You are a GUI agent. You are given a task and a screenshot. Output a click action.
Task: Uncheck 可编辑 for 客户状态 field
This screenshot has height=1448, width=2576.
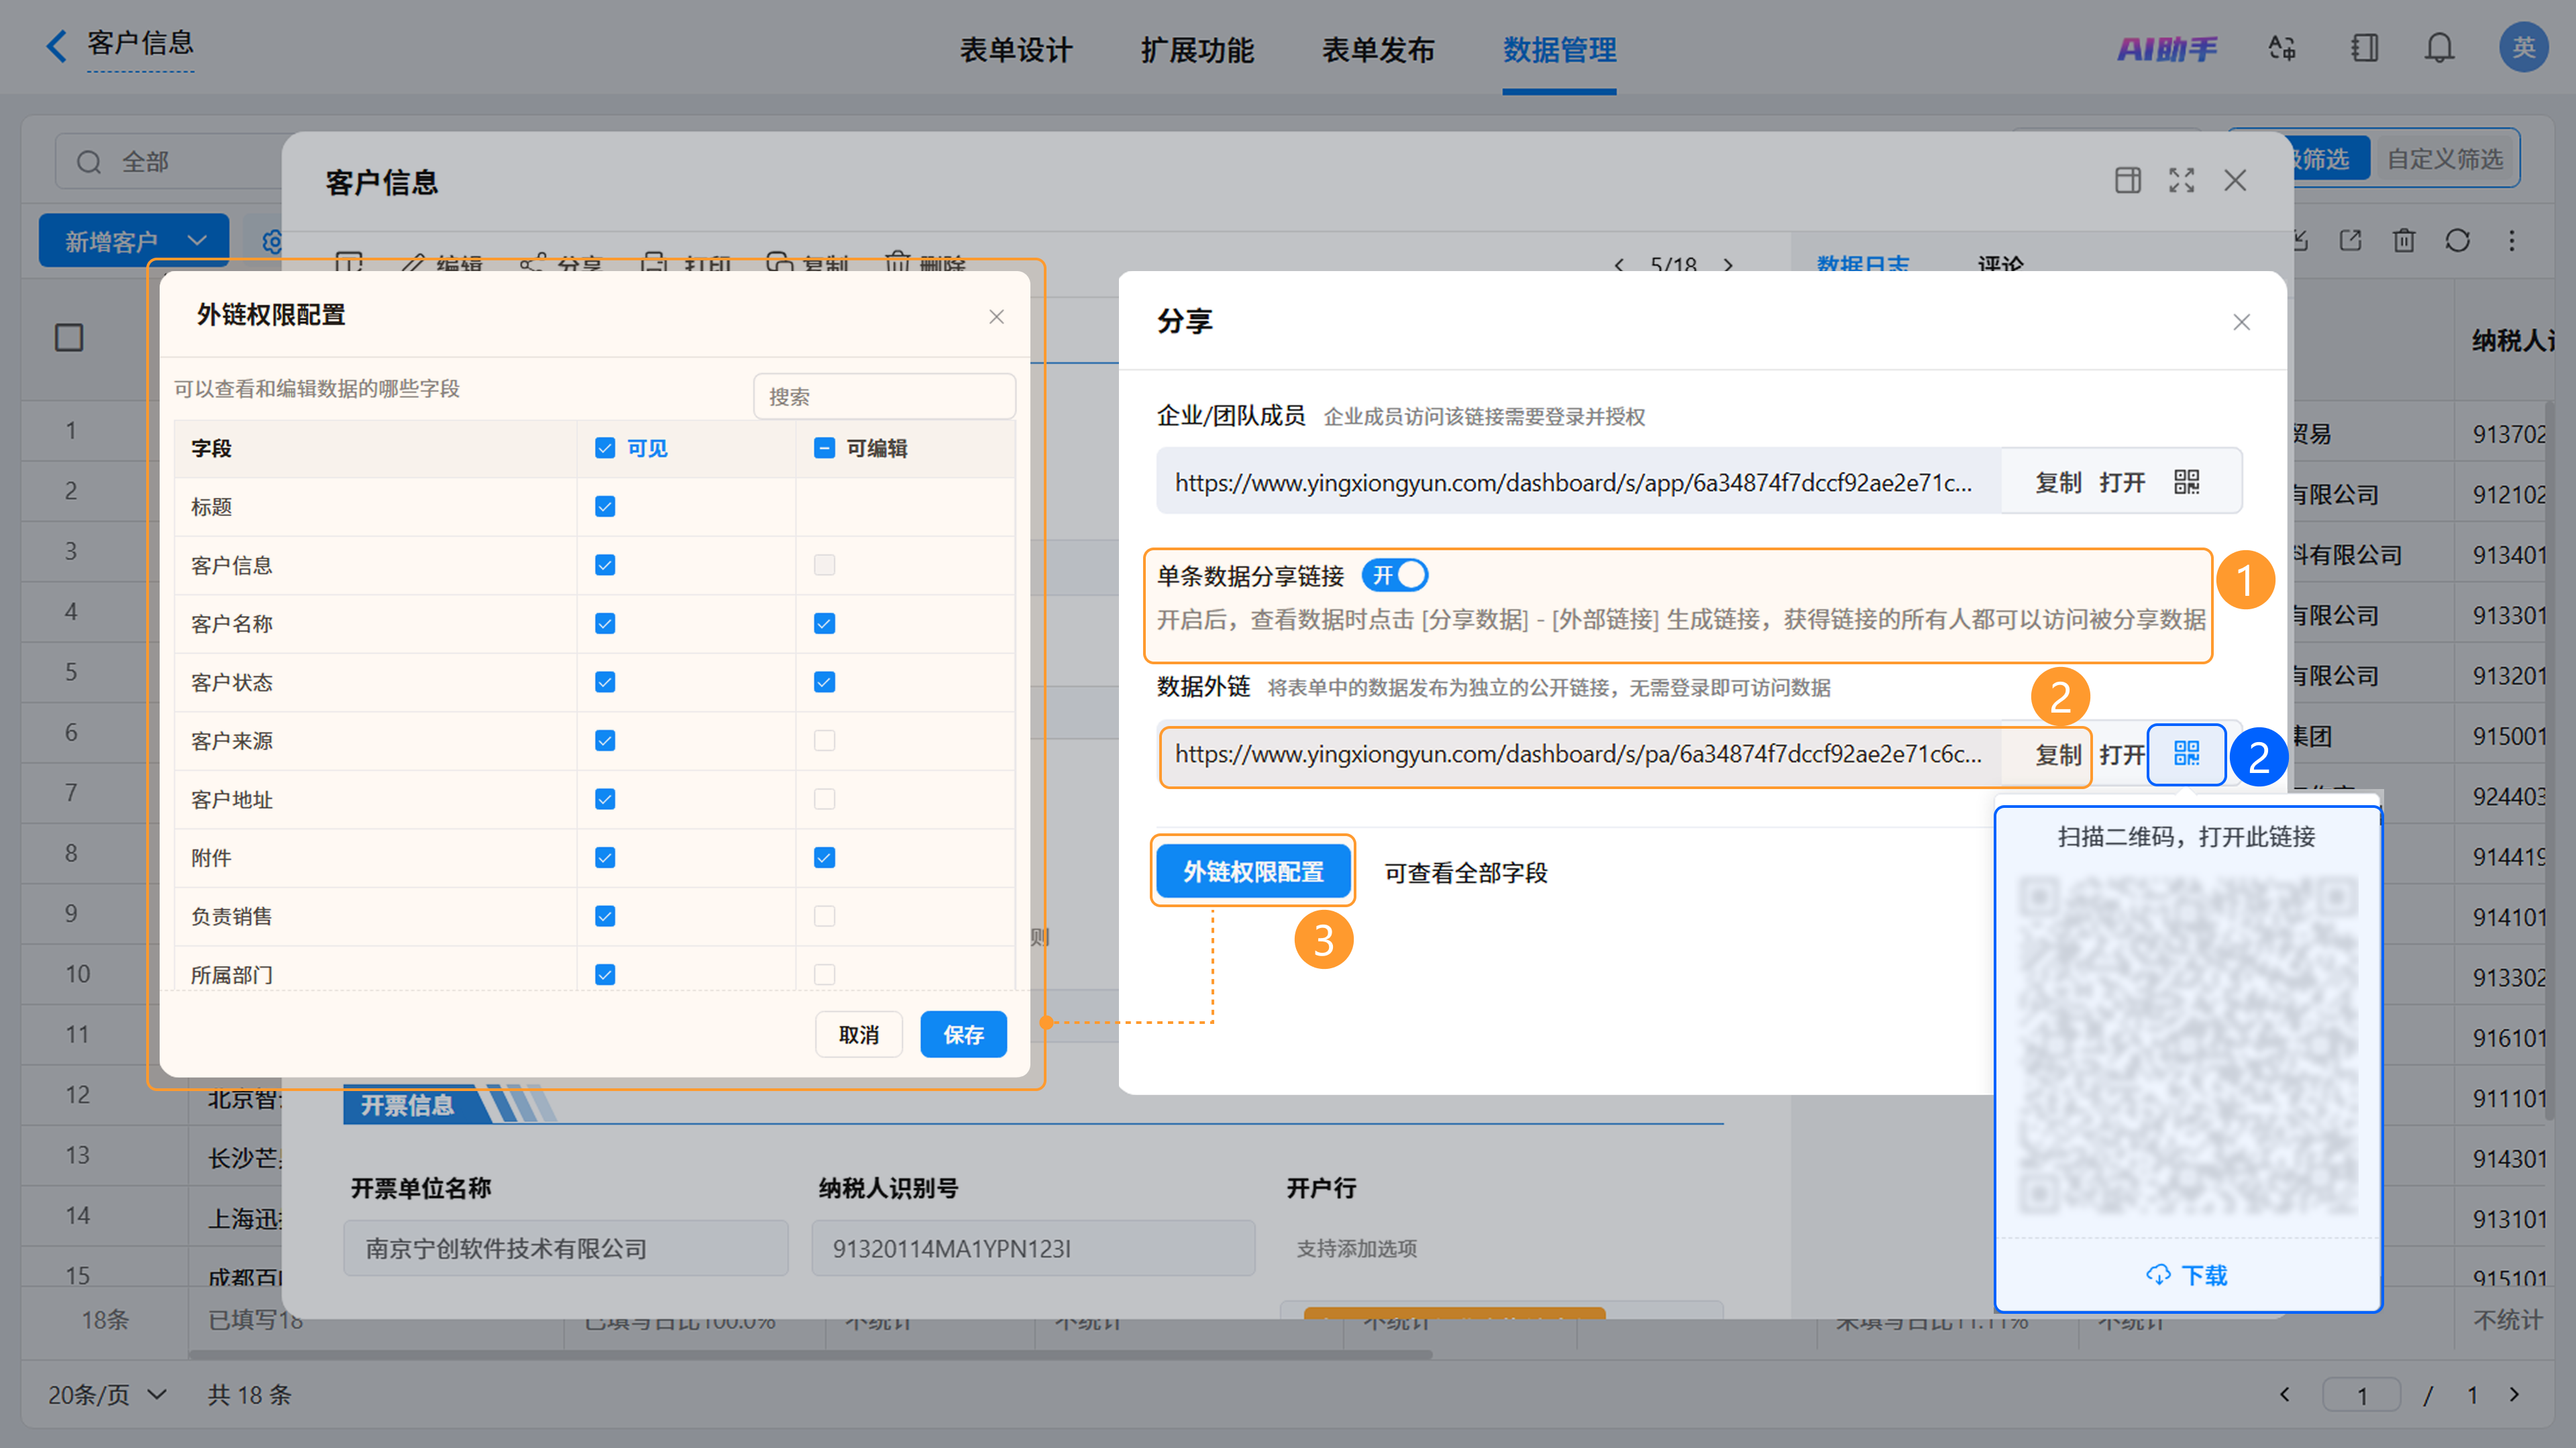click(x=824, y=682)
